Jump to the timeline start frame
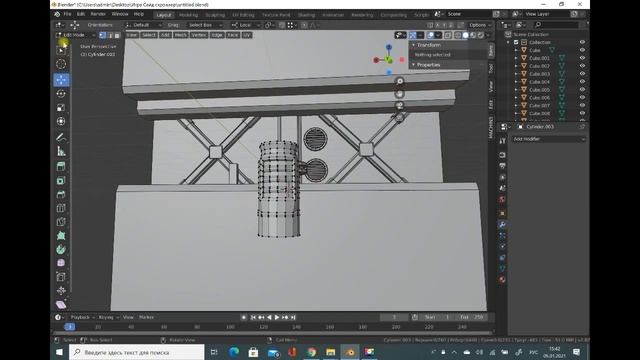The height and width of the screenshot is (360, 640). point(253,317)
